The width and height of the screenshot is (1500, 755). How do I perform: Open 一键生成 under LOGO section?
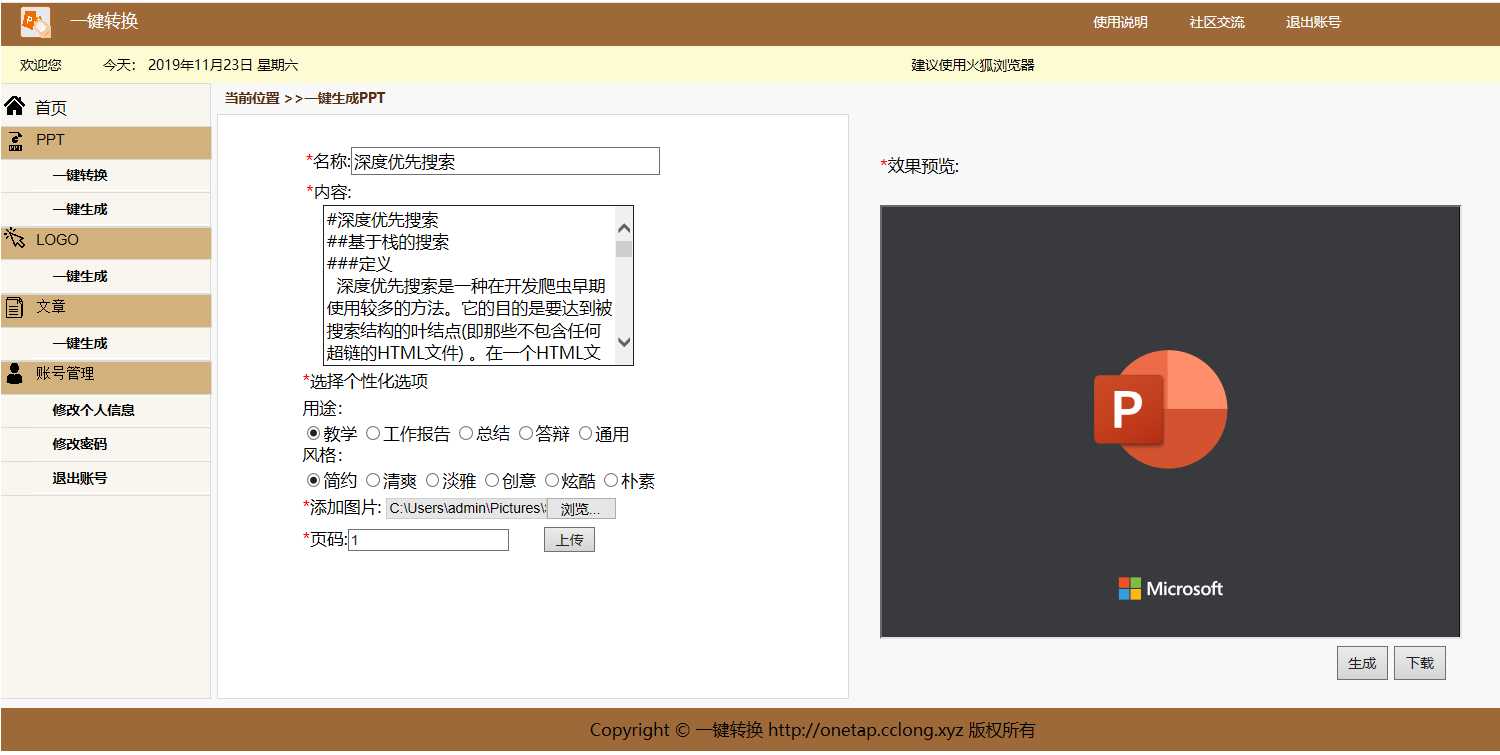[x=80, y=276]
